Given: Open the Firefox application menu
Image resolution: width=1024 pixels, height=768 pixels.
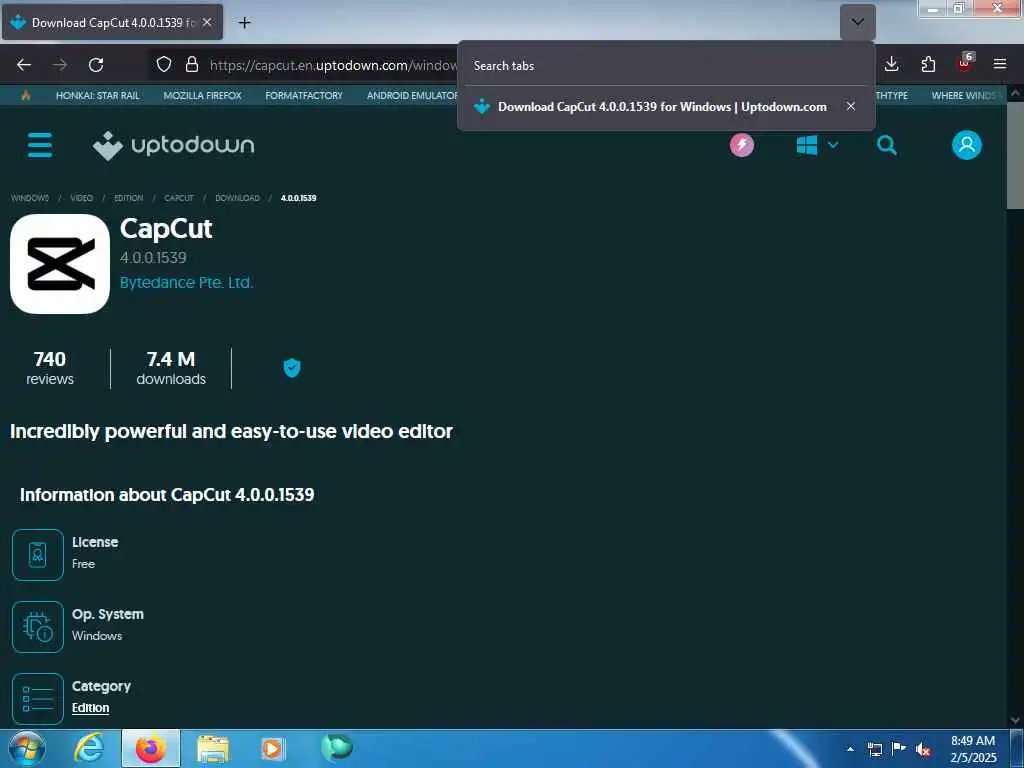Looking at the screenshot, I should pyautogui.click(x=1000, y=64).
